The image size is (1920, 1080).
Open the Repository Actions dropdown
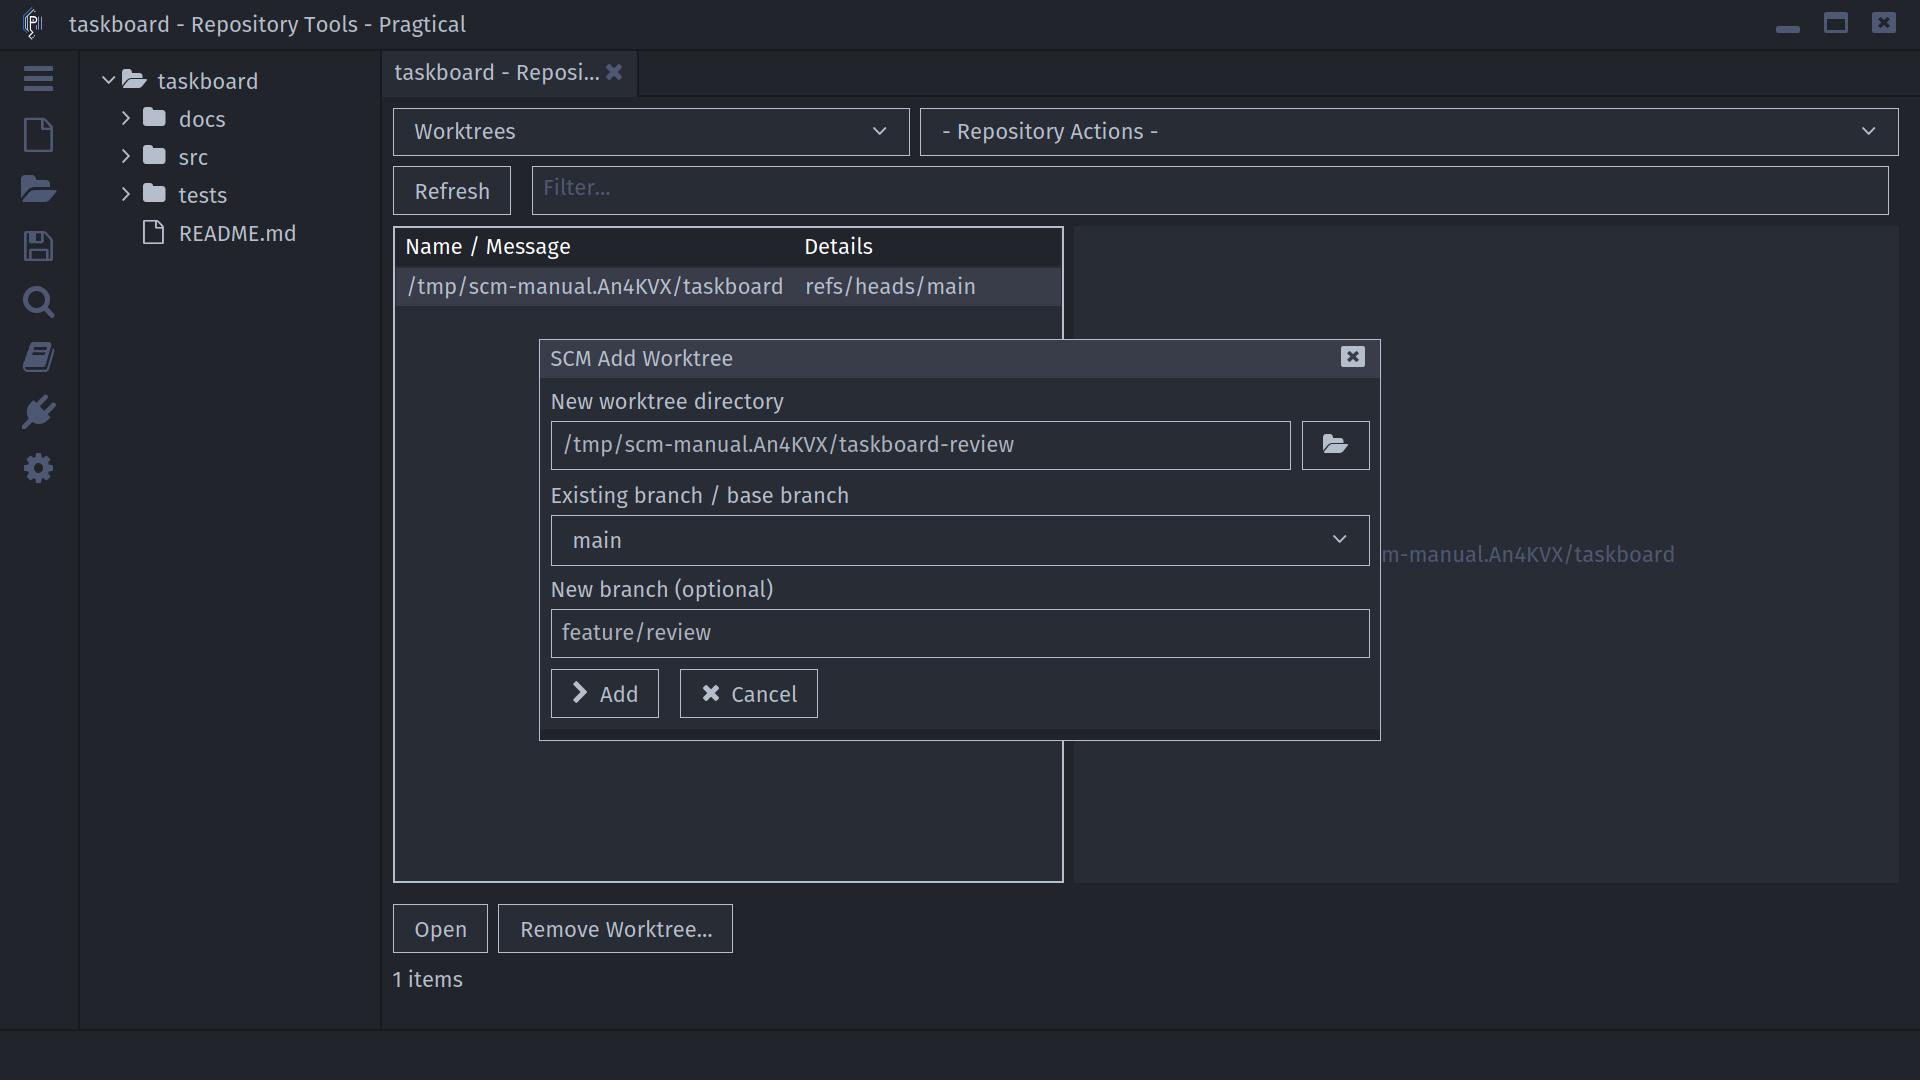[1409, 132]
